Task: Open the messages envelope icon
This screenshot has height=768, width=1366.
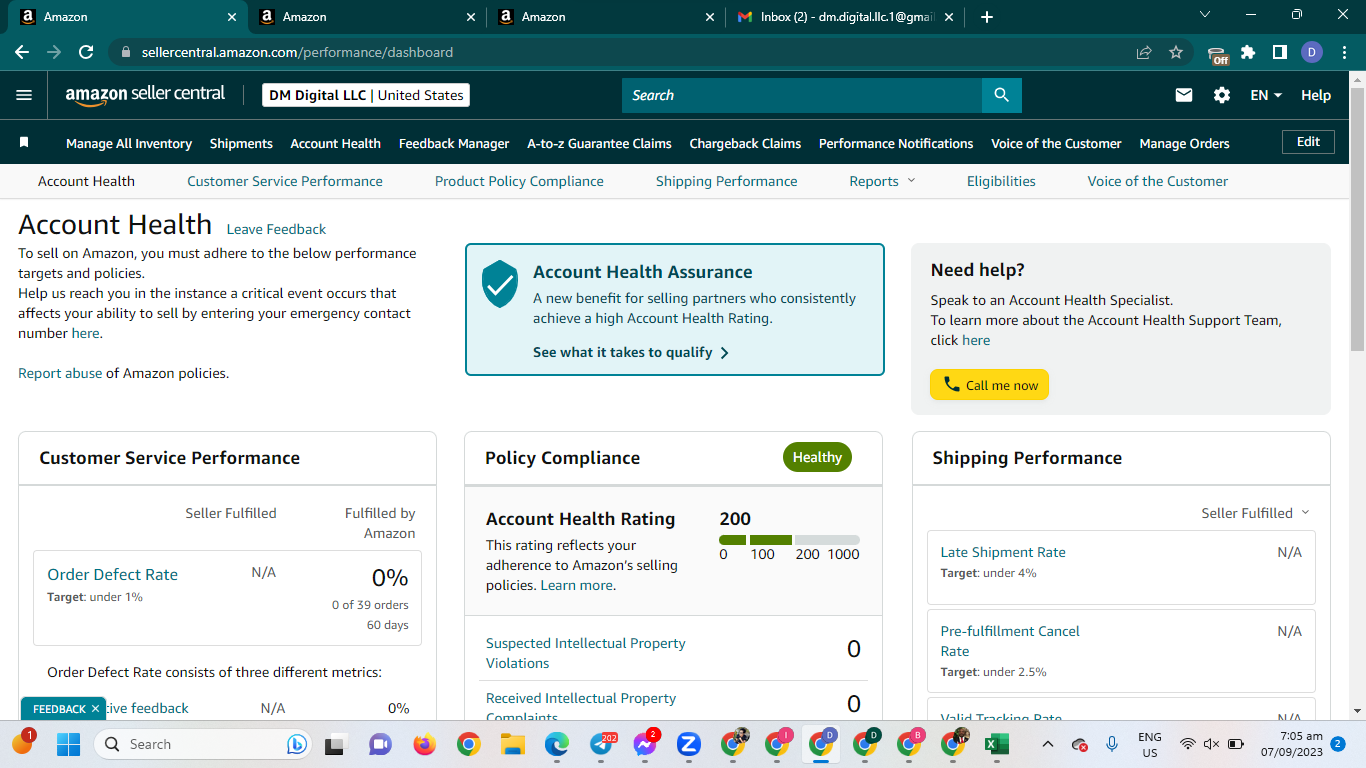Action: (1184, 95)
